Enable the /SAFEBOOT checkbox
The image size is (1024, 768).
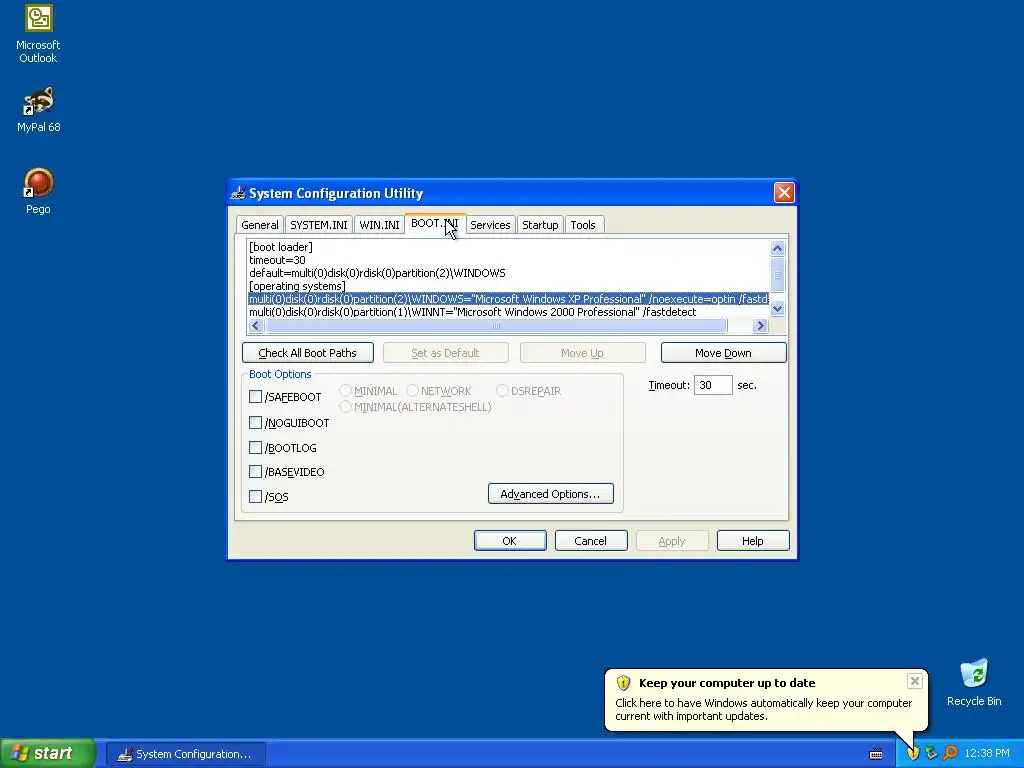[x=255, y=396]
